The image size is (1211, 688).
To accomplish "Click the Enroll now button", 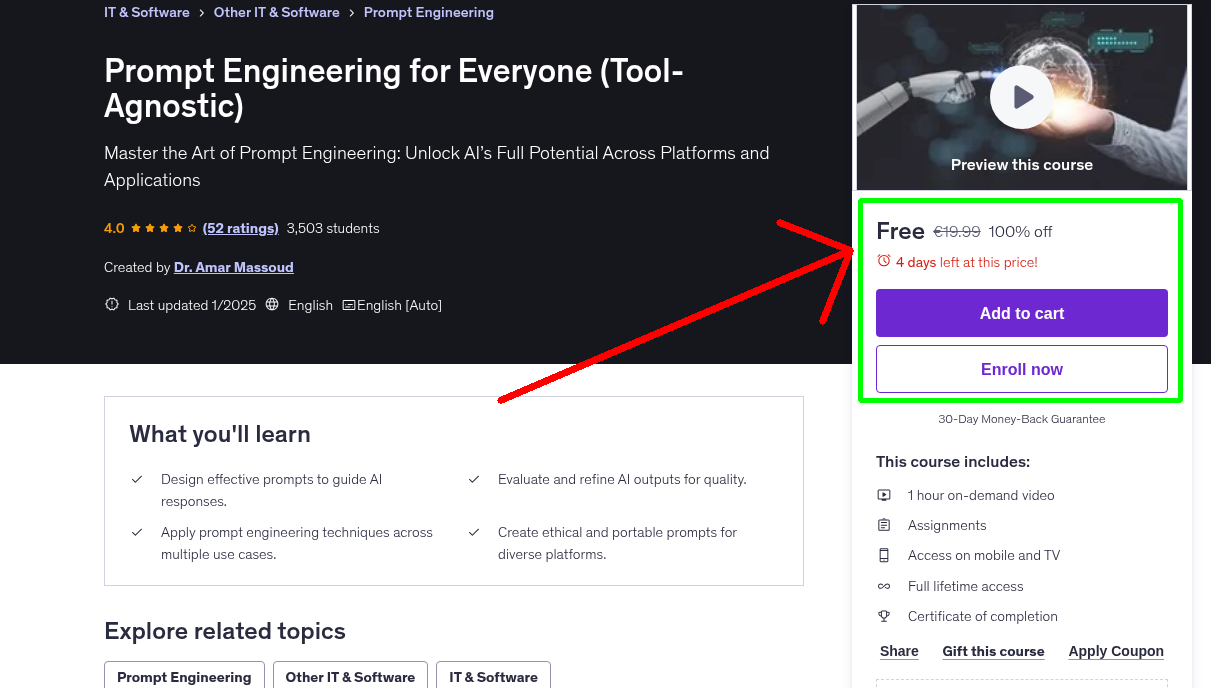I will pos(1022,369).
